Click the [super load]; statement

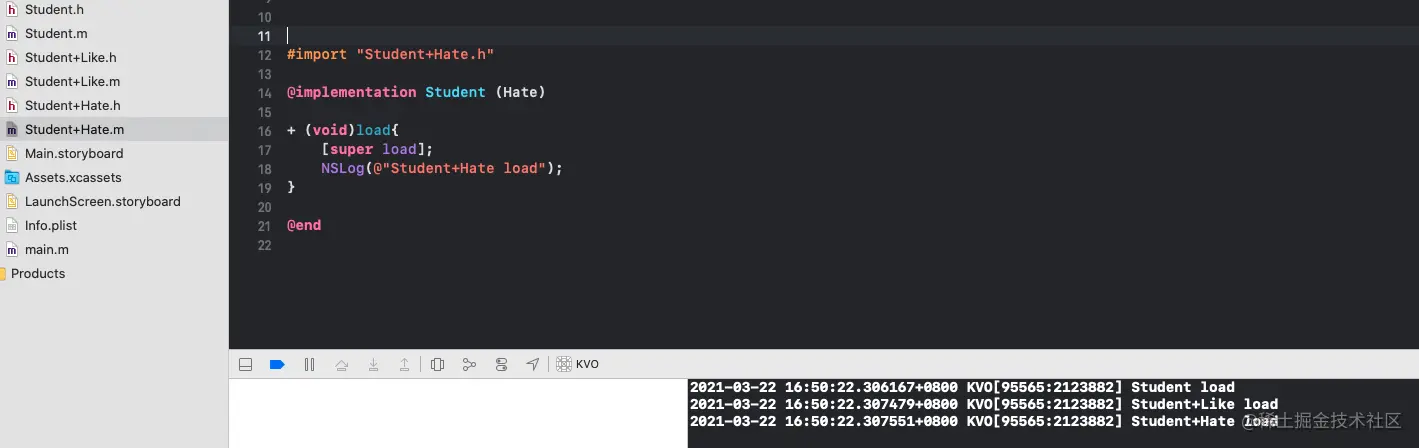pyautogui.click(x=377, y=150)
